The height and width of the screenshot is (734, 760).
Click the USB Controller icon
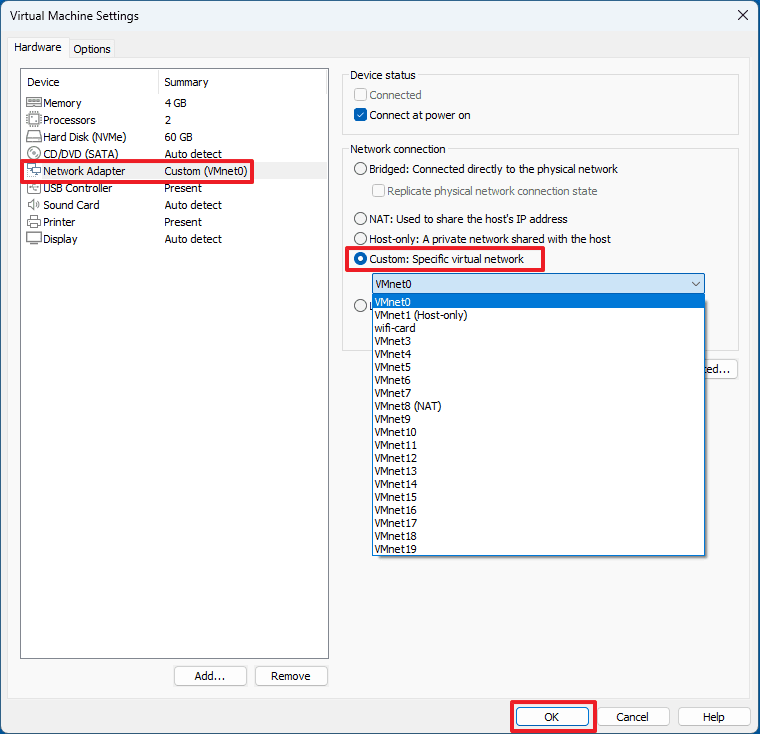click(33, 188)
